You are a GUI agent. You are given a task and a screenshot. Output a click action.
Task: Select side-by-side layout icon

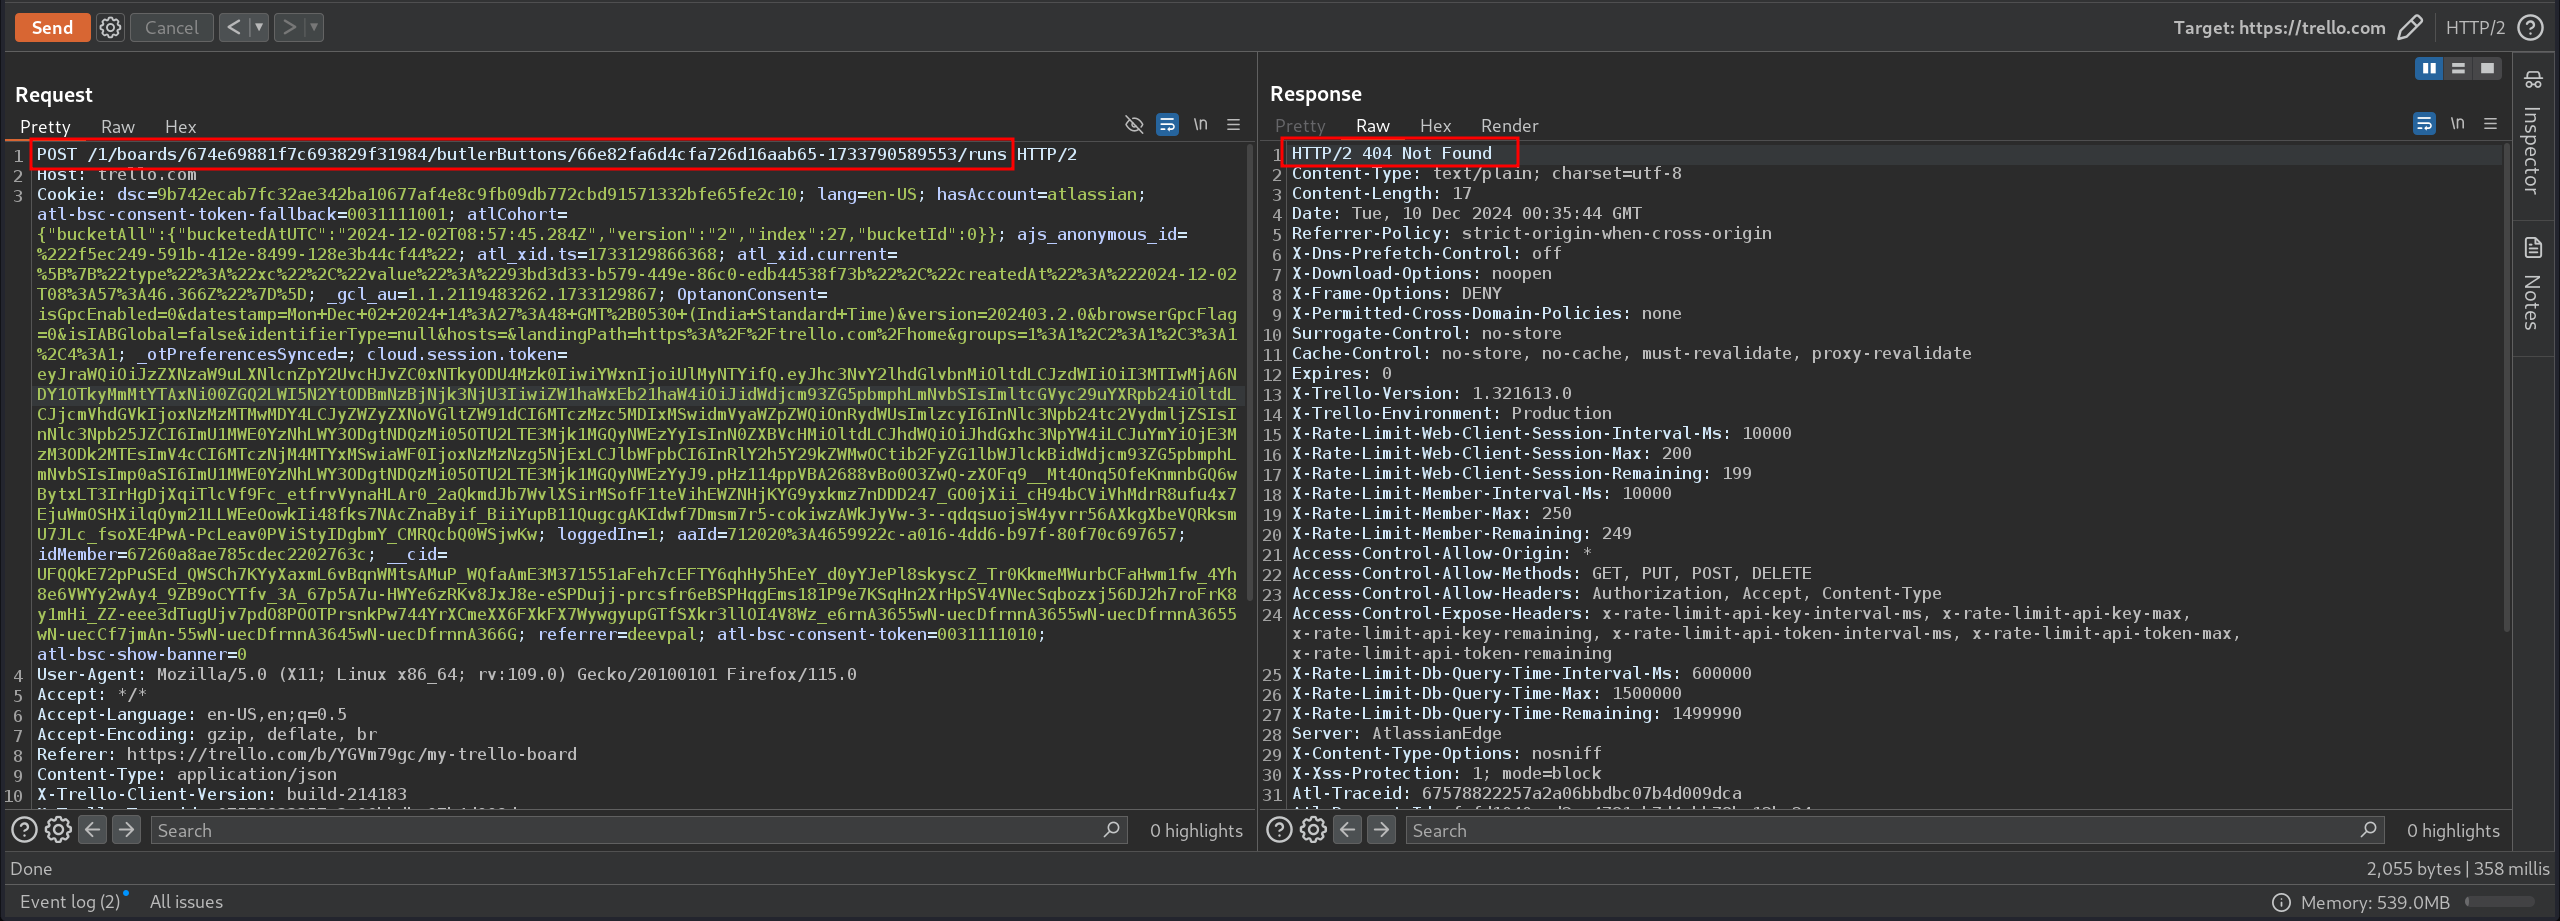2428,68
